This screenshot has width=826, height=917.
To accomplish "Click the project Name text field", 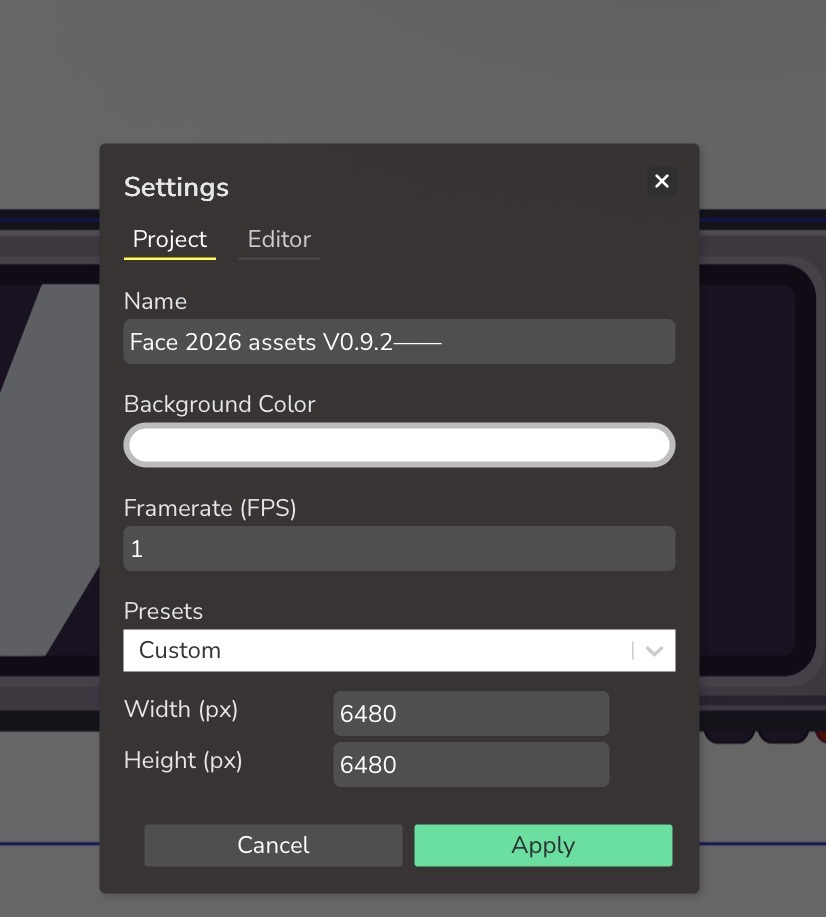I will 399,342.
